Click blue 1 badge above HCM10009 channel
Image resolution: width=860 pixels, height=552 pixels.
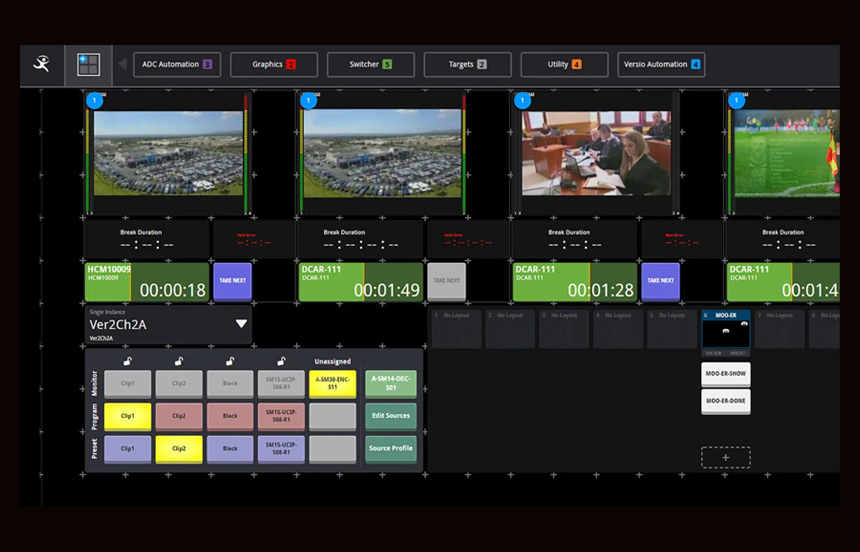(x=94, y=101)
